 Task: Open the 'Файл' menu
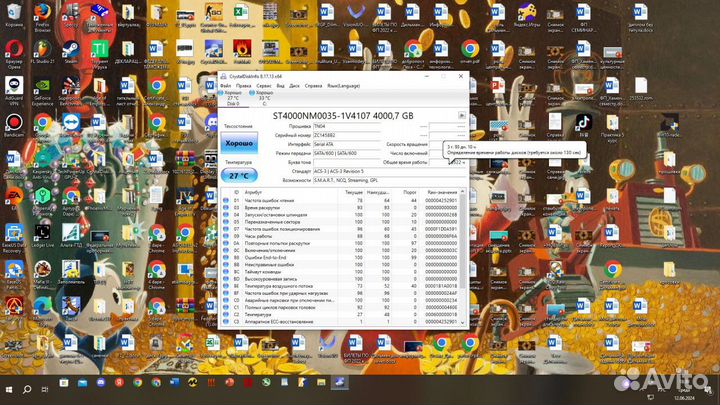(226, 86)
